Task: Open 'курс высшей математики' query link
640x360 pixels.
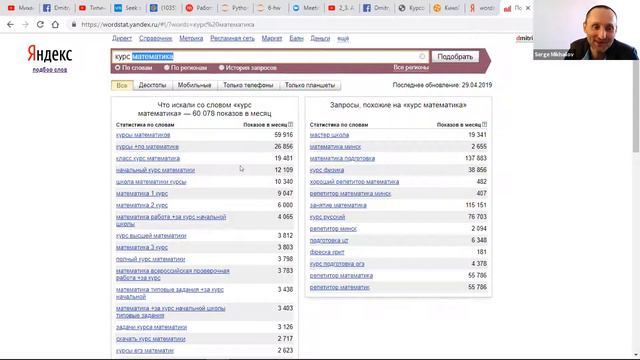Action: 151,236
